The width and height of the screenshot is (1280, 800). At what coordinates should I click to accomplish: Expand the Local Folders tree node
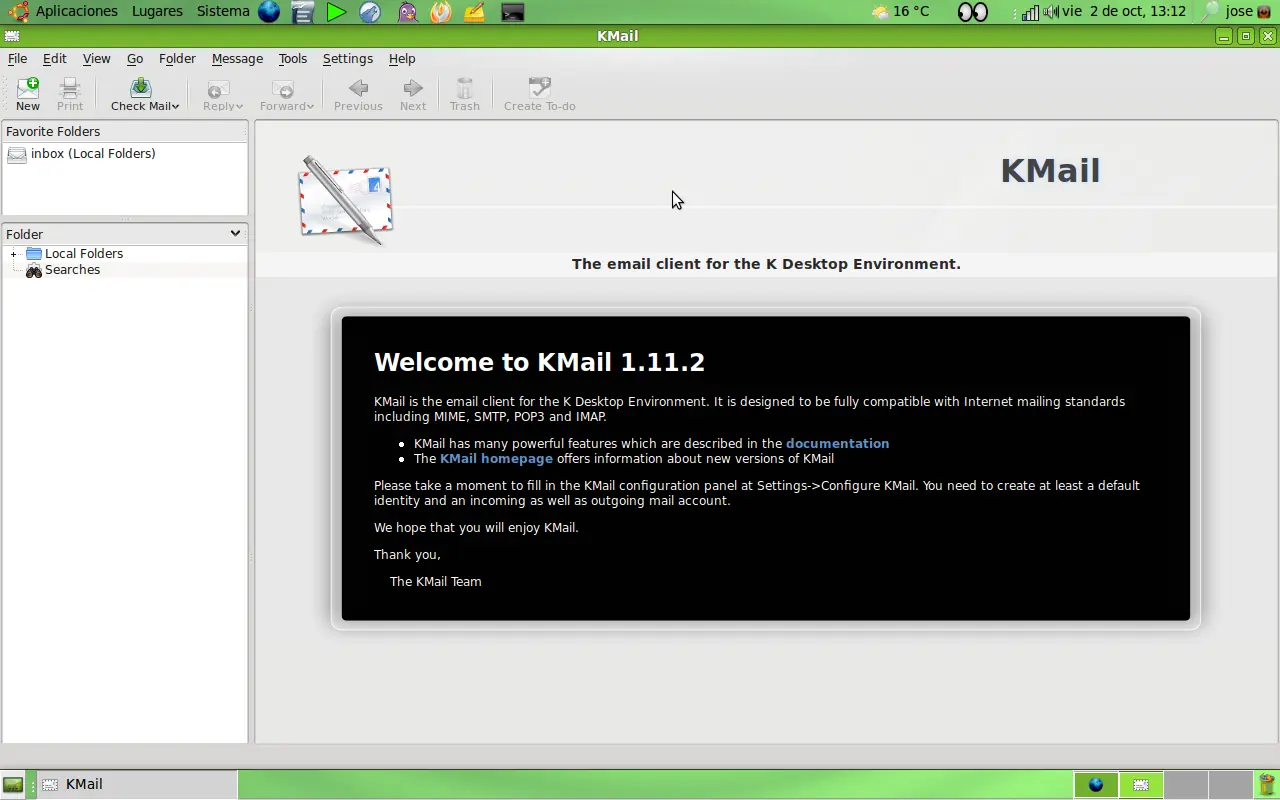pos(14,254)
